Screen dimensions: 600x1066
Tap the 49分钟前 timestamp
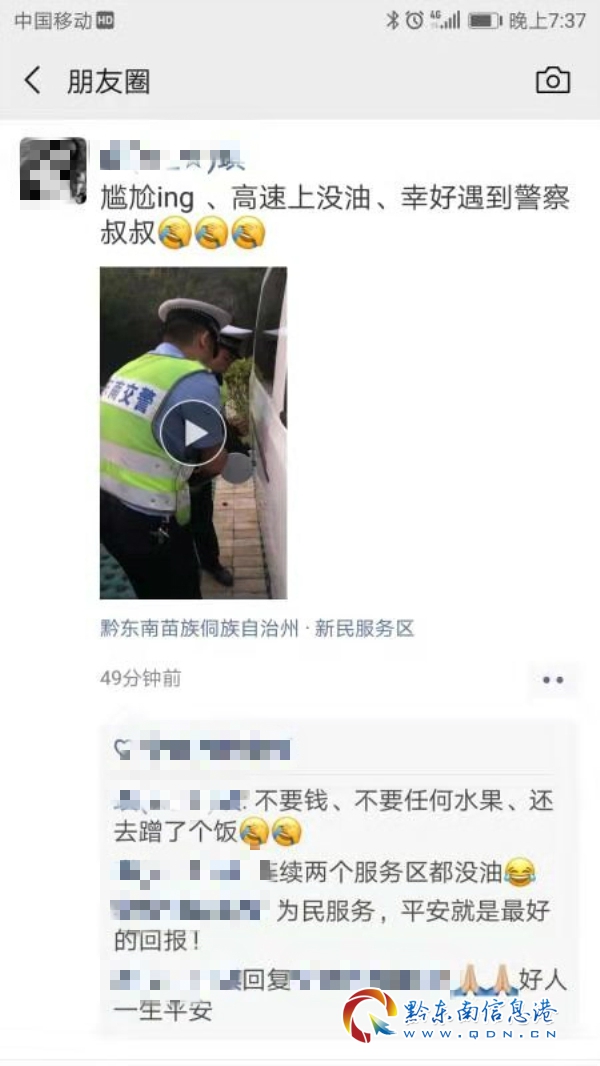click(141, 678)
